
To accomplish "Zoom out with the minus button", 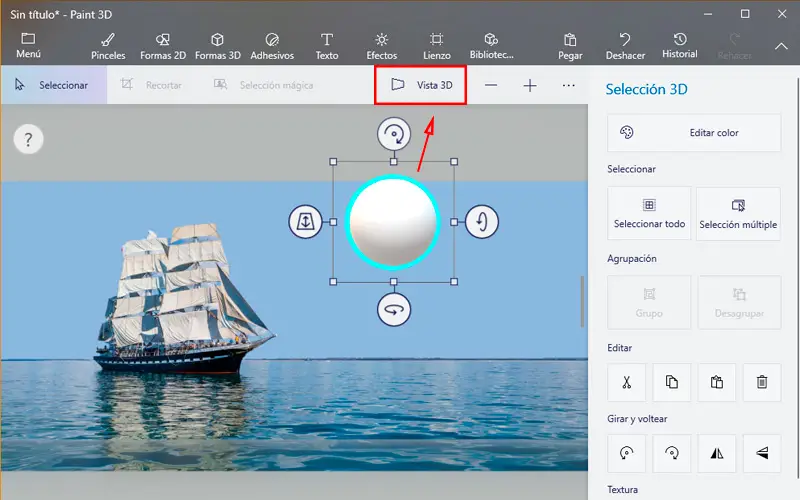I will tap(491, 85).
